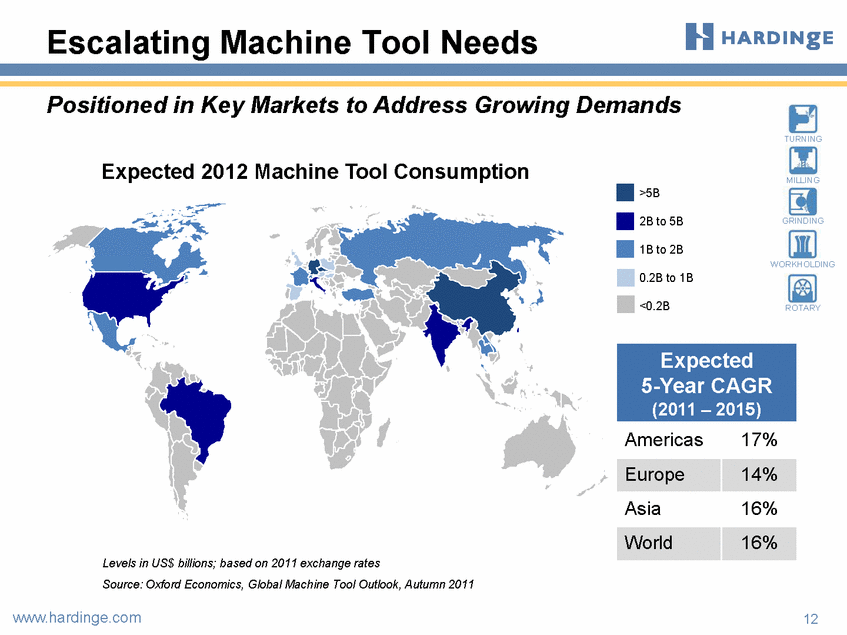This screenshot has height=635, width=847.
Task: Select the Grinding icon
Action: pyautogui.click(x=803, y=201)
